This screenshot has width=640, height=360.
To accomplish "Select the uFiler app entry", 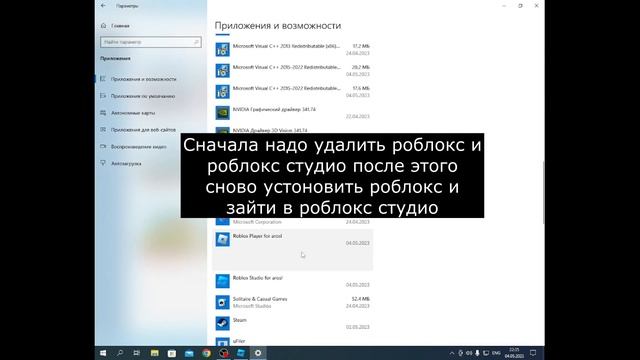I will coord(293,341).
